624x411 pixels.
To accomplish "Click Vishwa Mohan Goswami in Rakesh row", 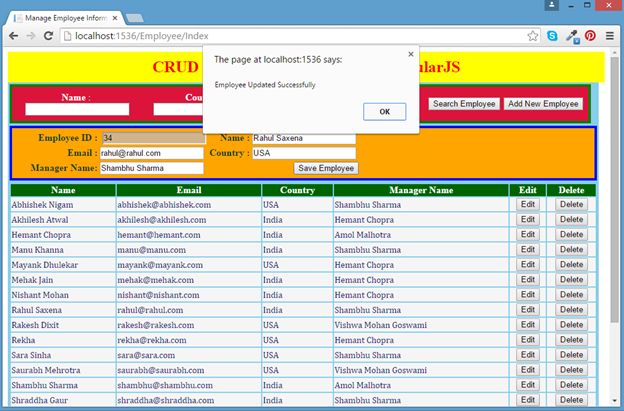I will pyautogui.click(x=380, y=325).
